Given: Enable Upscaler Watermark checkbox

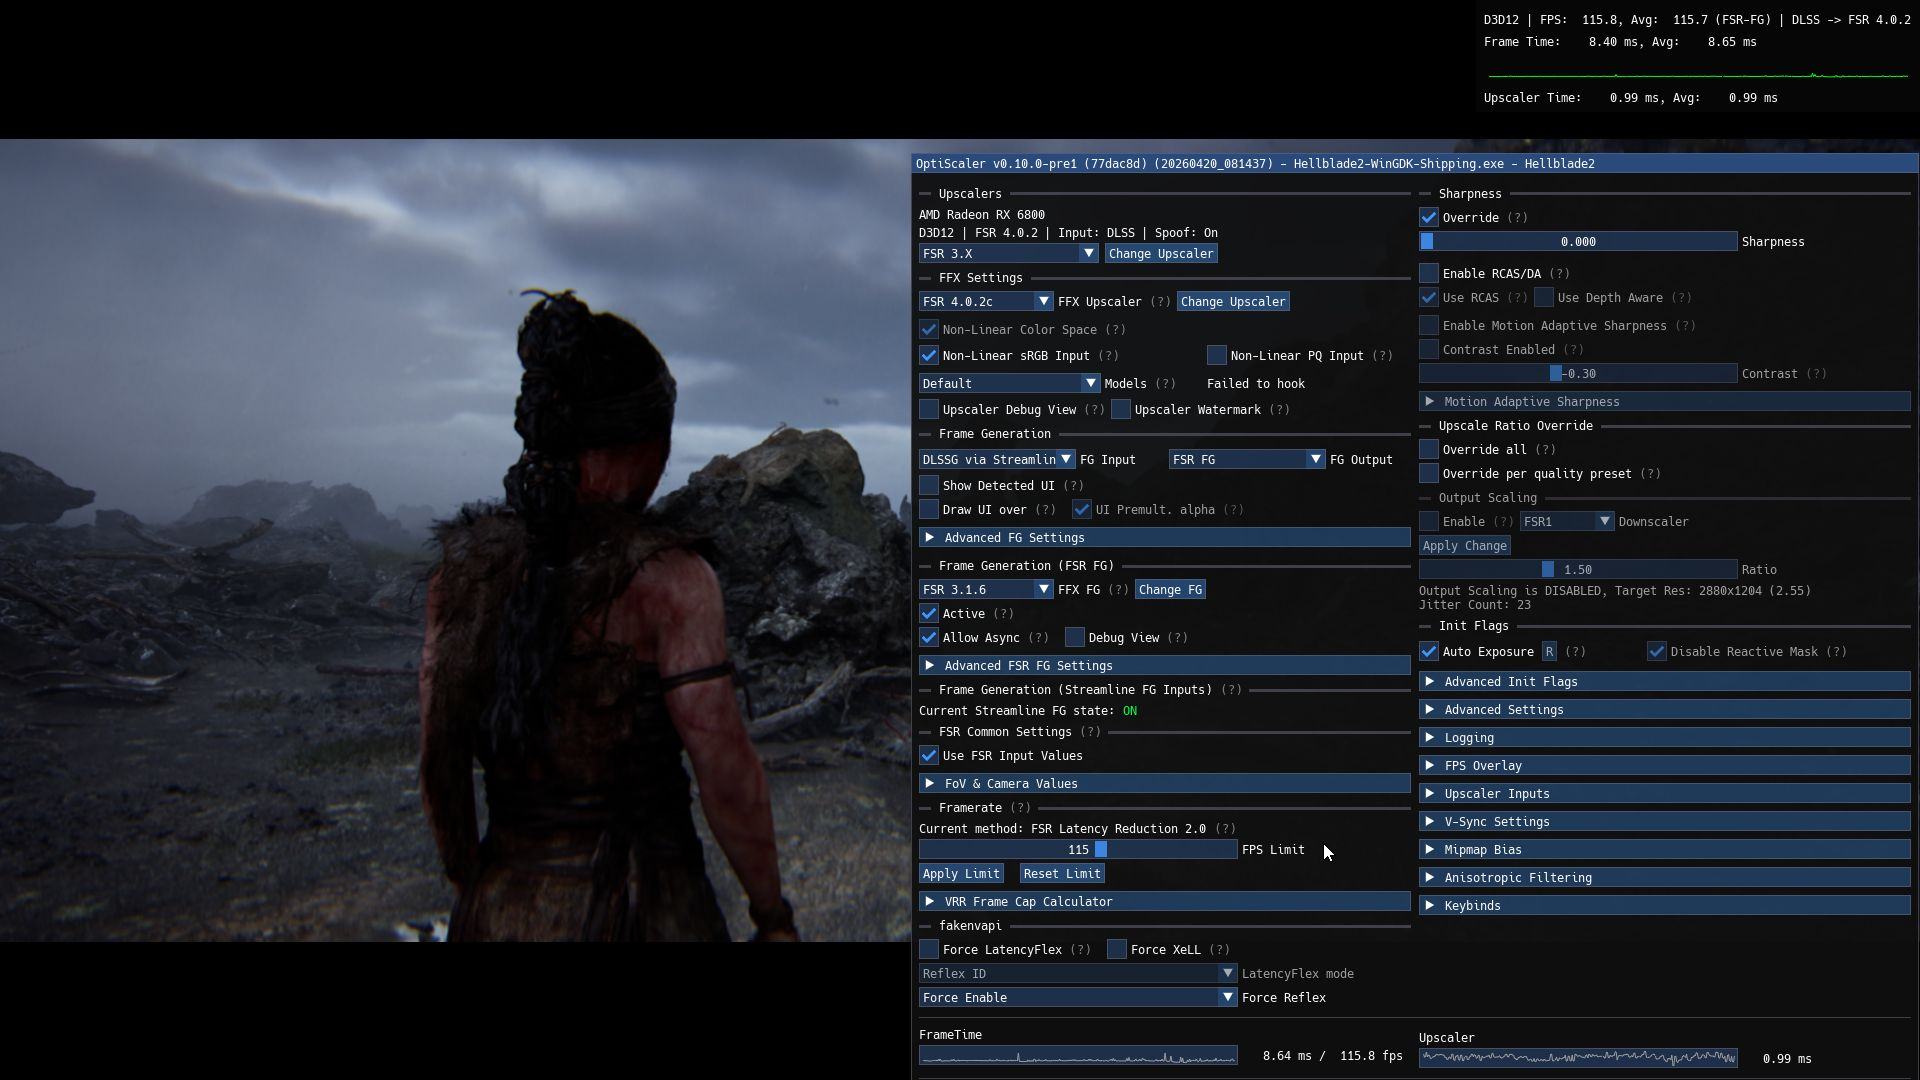Looking at the screenshot, I should [x=1121, y=410].
